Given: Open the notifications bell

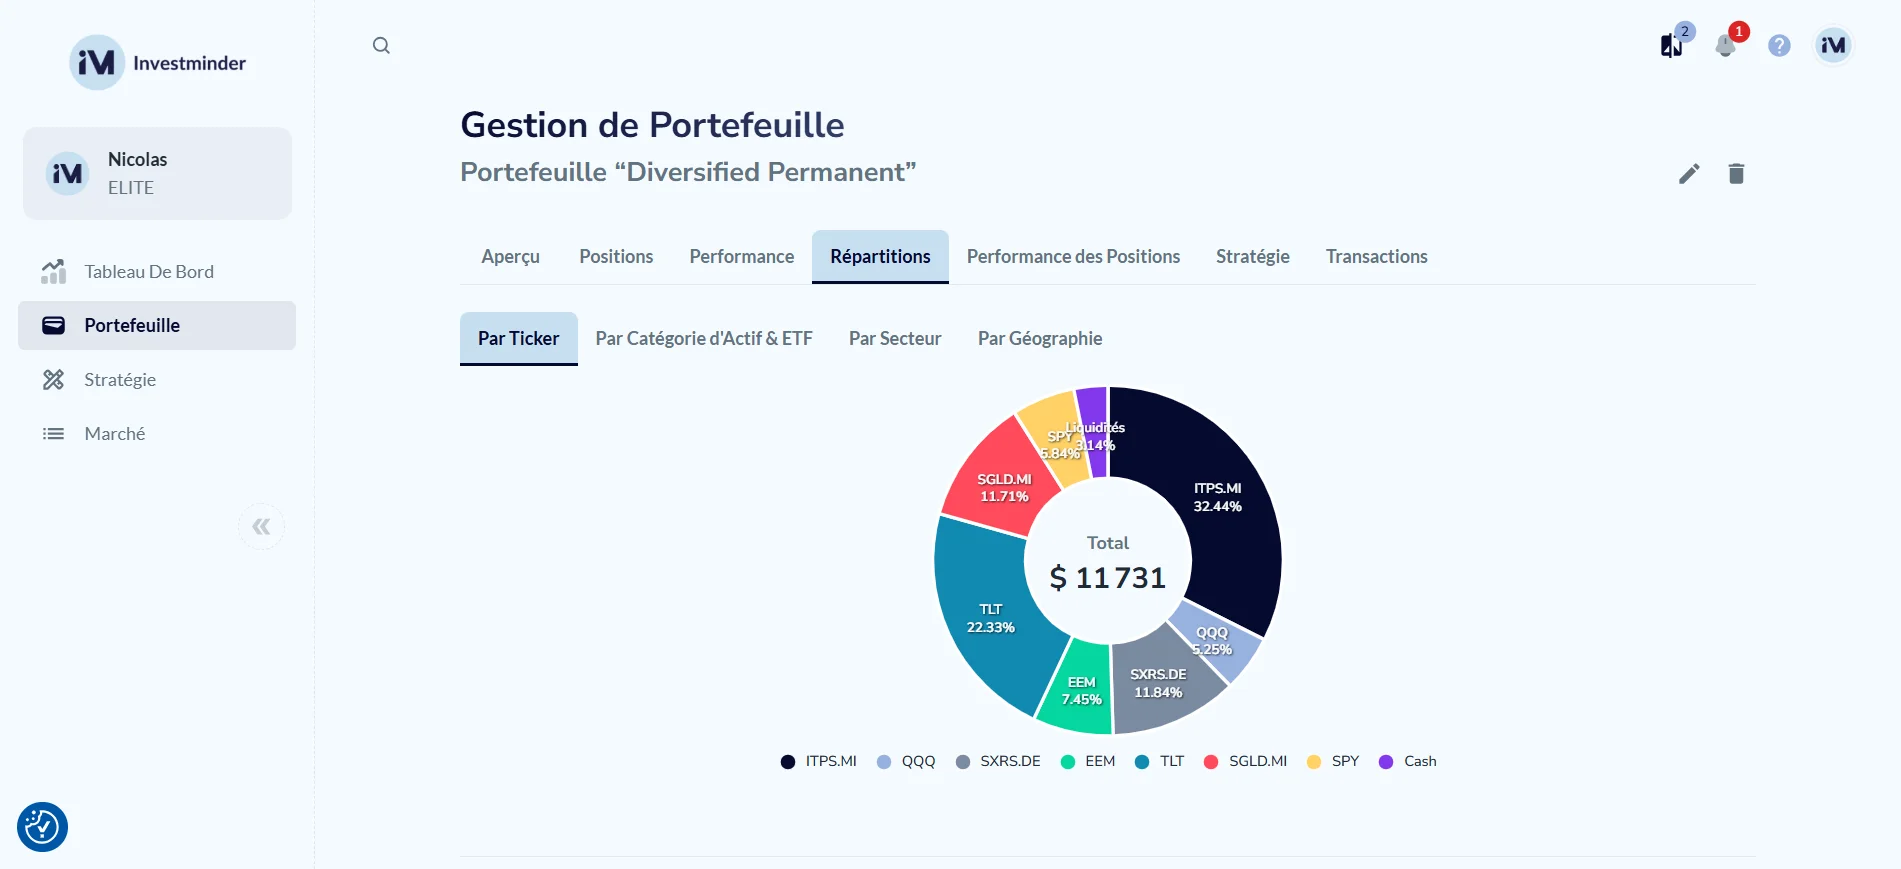Looking at the screenshot, I should [x=1725, y=46].
